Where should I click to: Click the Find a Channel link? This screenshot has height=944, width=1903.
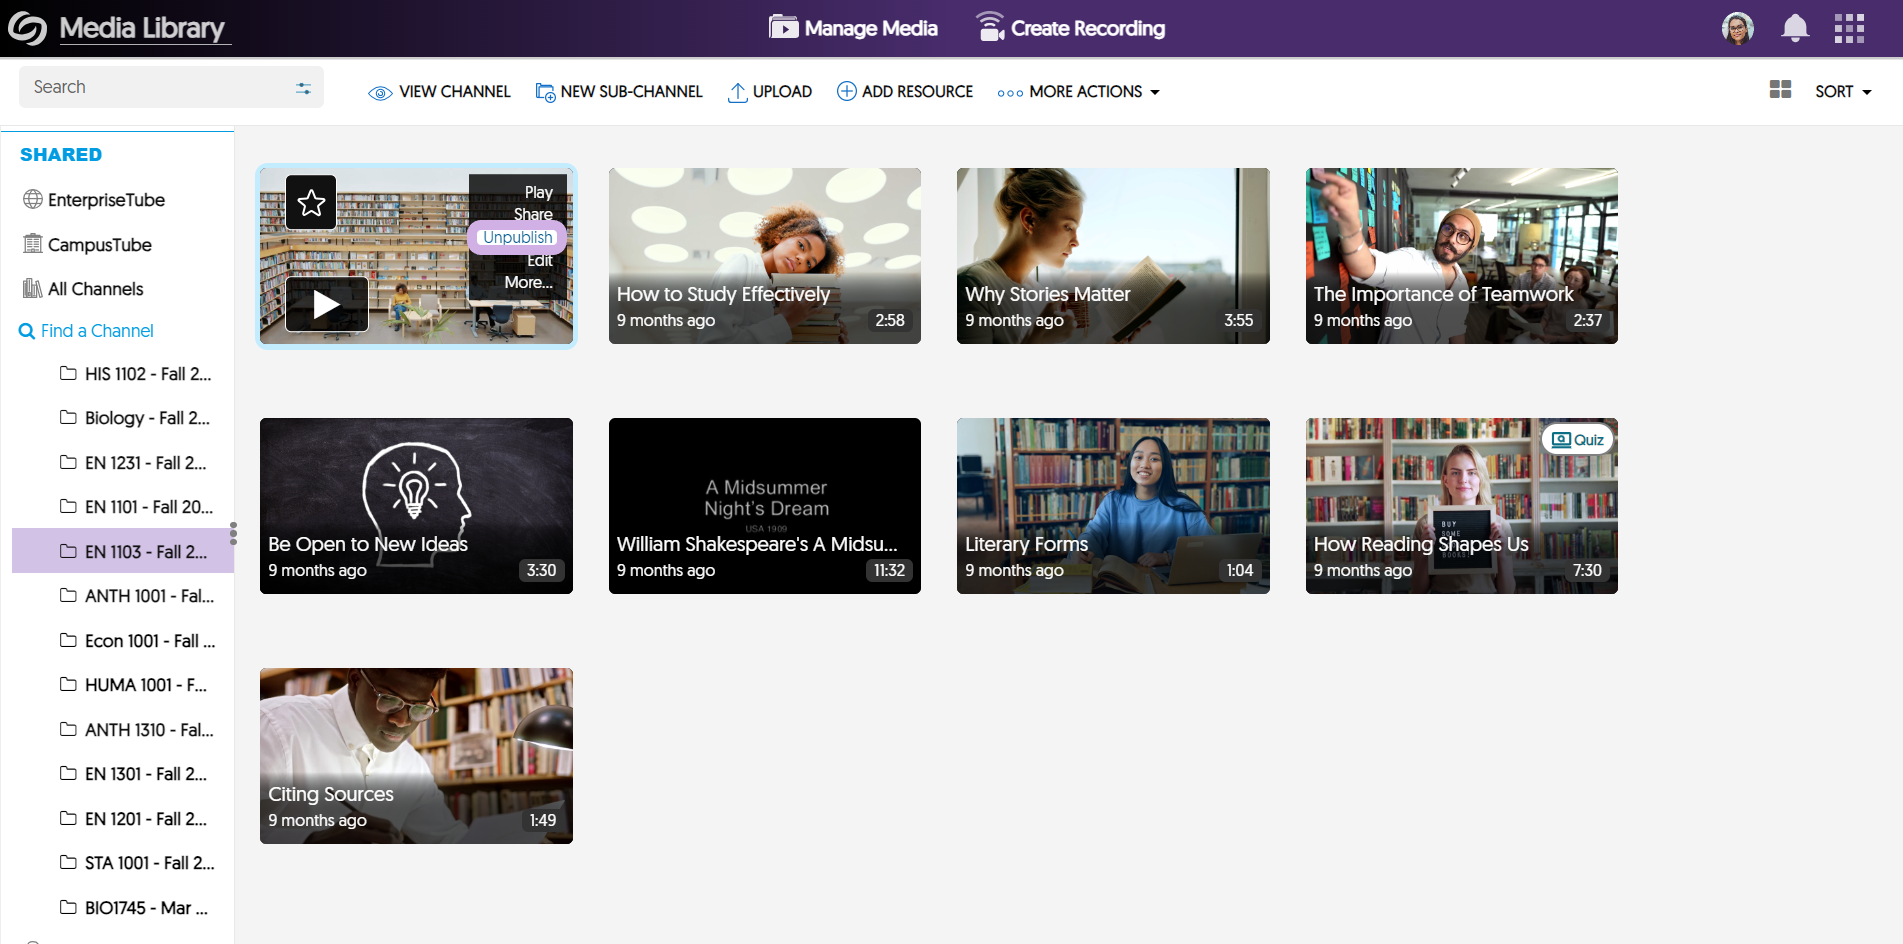pyautogui.click(x=97, y=331)
